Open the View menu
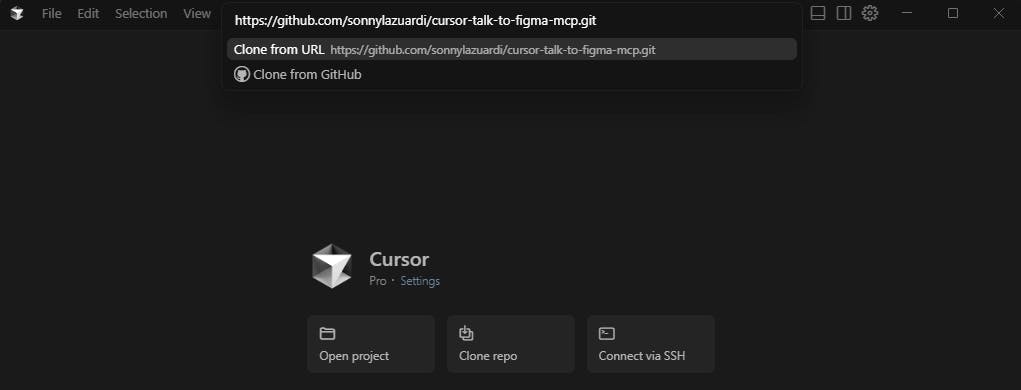The height and width of the screenshot is (390, 1021). [197, 13]
